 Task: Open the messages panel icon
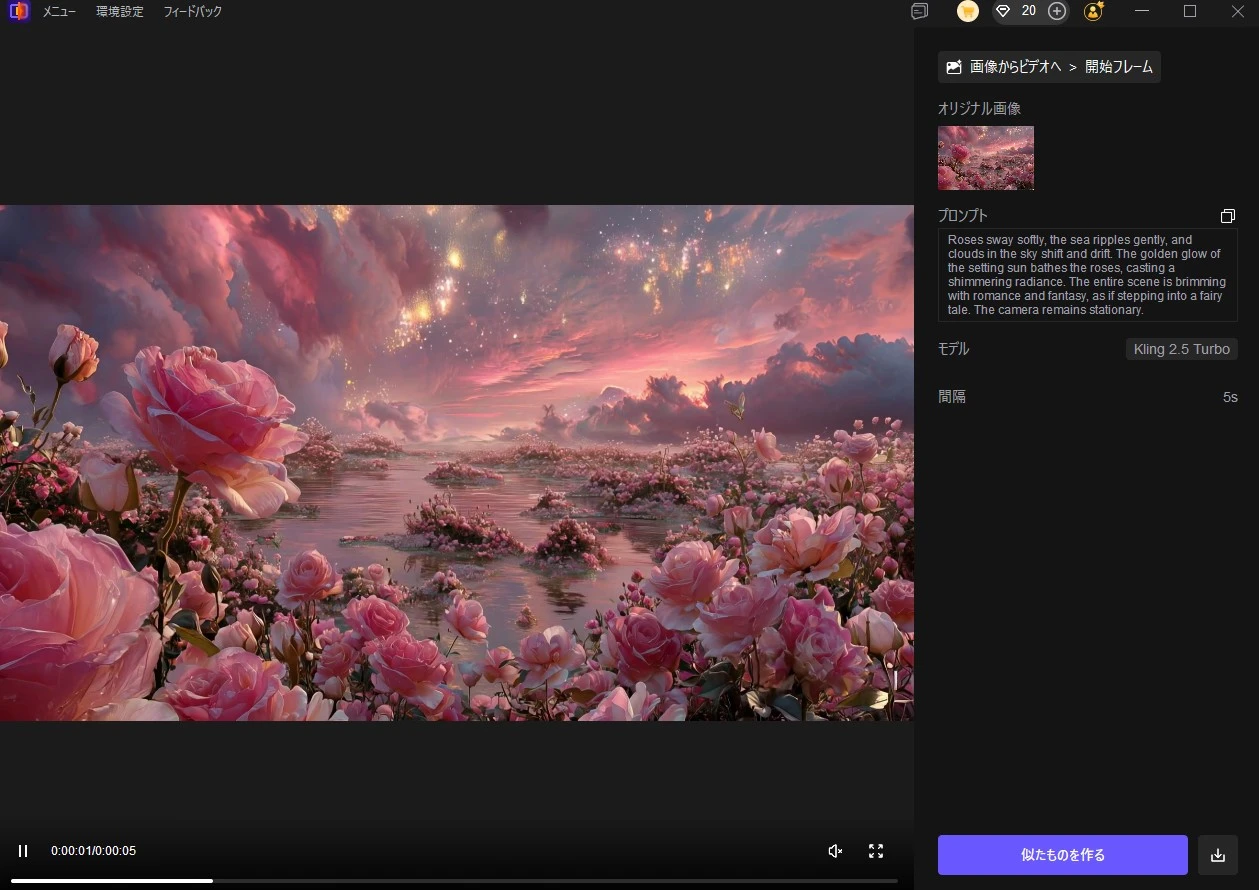920,11
